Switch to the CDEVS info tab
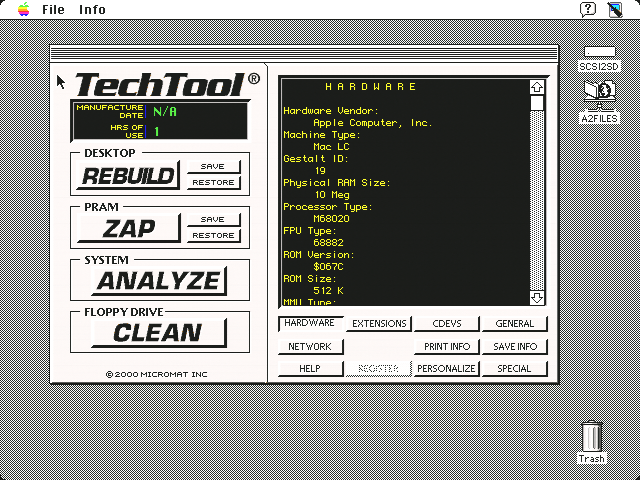 click(447, 324)
